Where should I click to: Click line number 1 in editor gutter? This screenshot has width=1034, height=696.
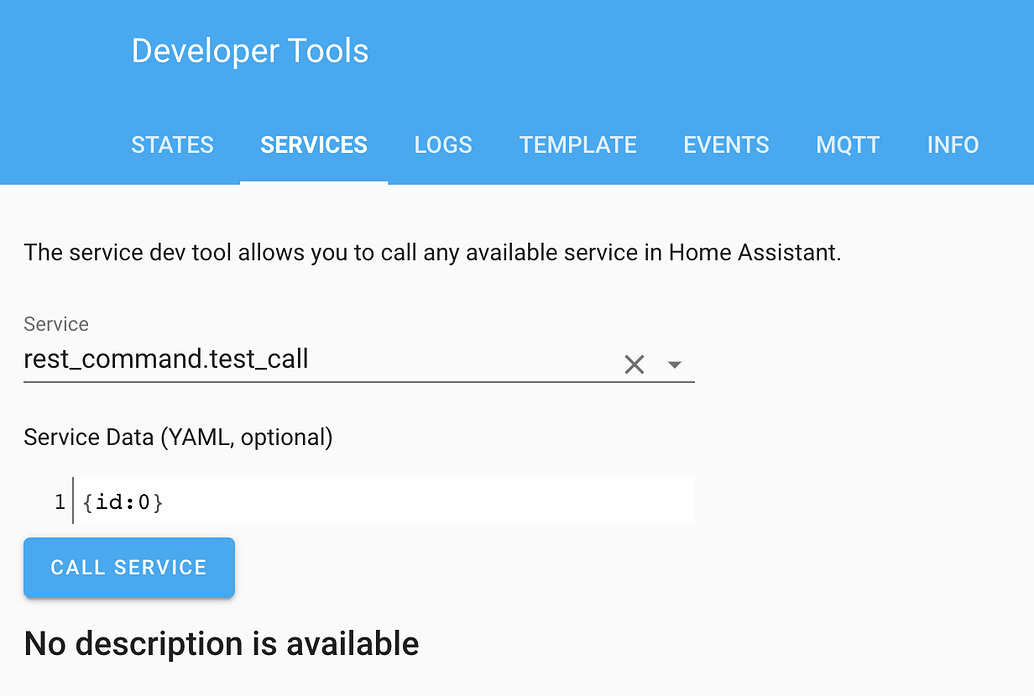click(x=60, y=502)
